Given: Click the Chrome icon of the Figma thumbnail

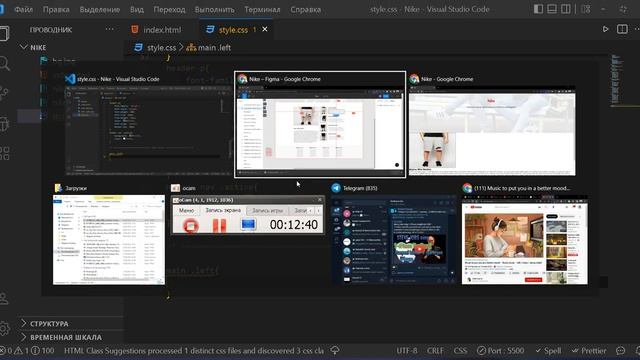Looking at the screenshot, I should (242, 79).
